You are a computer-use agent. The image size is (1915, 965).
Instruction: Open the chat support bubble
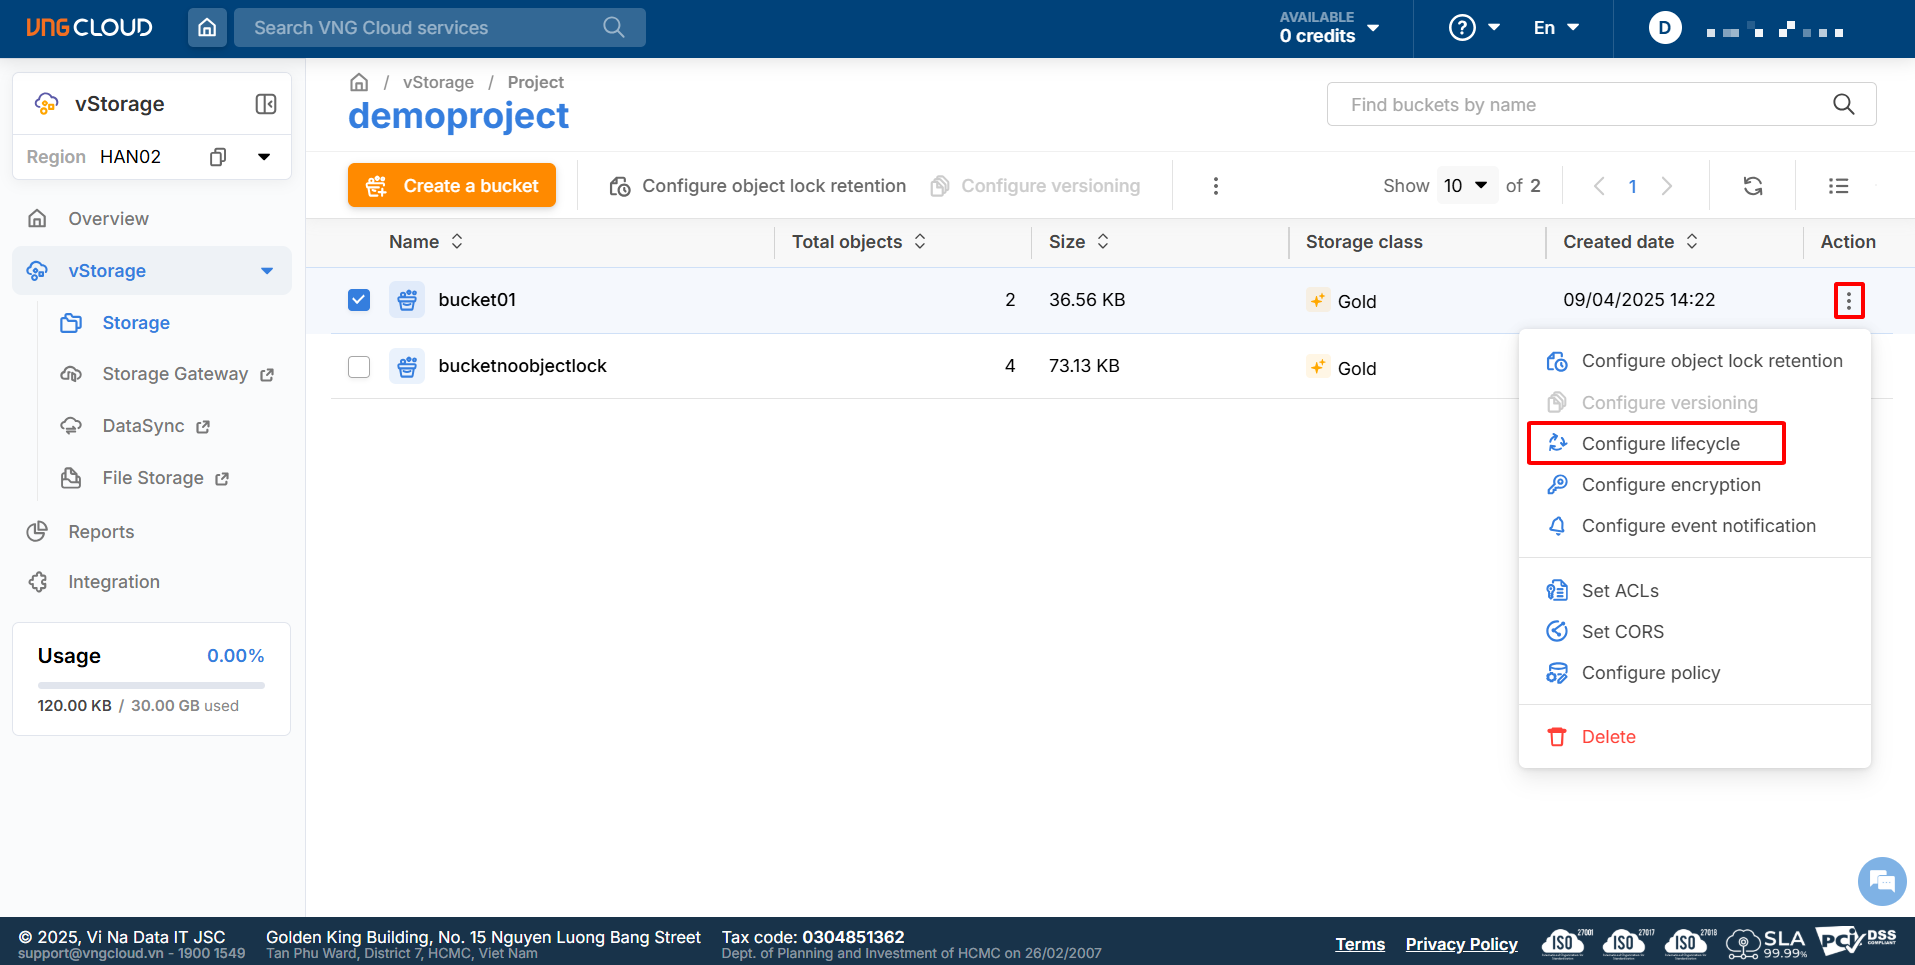tap(1881, 881)
